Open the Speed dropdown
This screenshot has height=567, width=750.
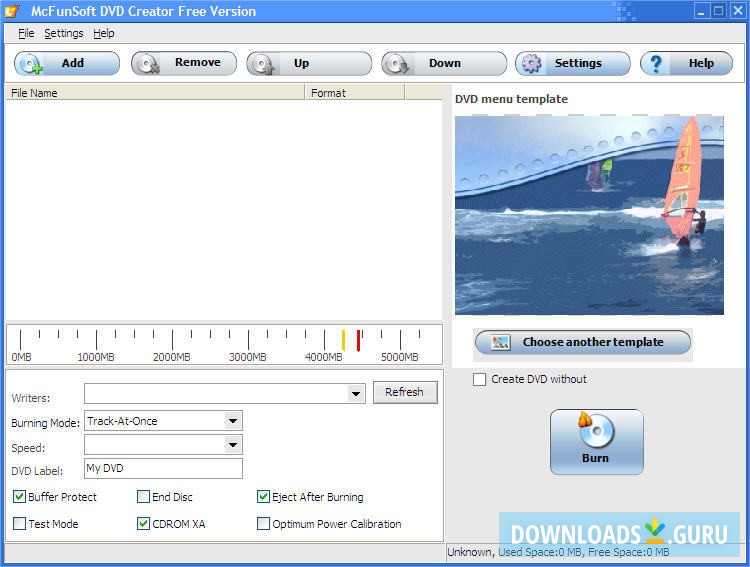[233, 445]
